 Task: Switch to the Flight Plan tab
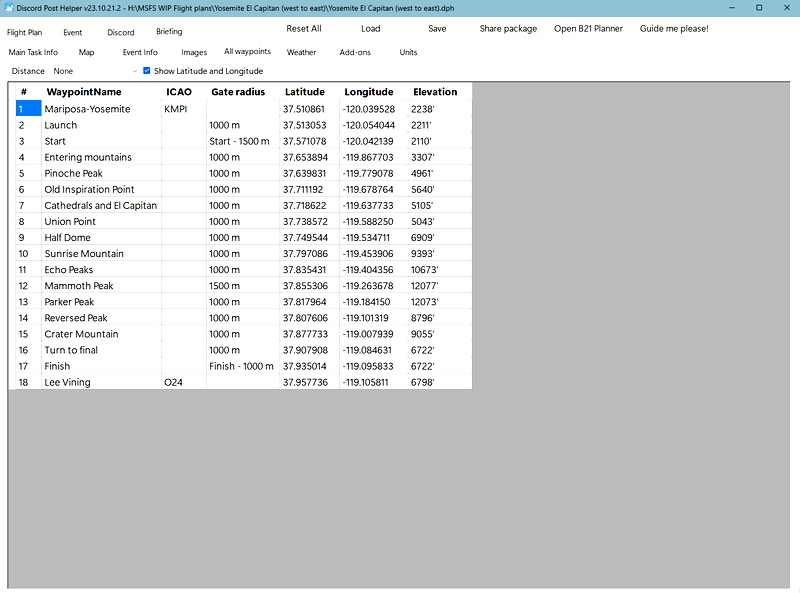(24, 31)
